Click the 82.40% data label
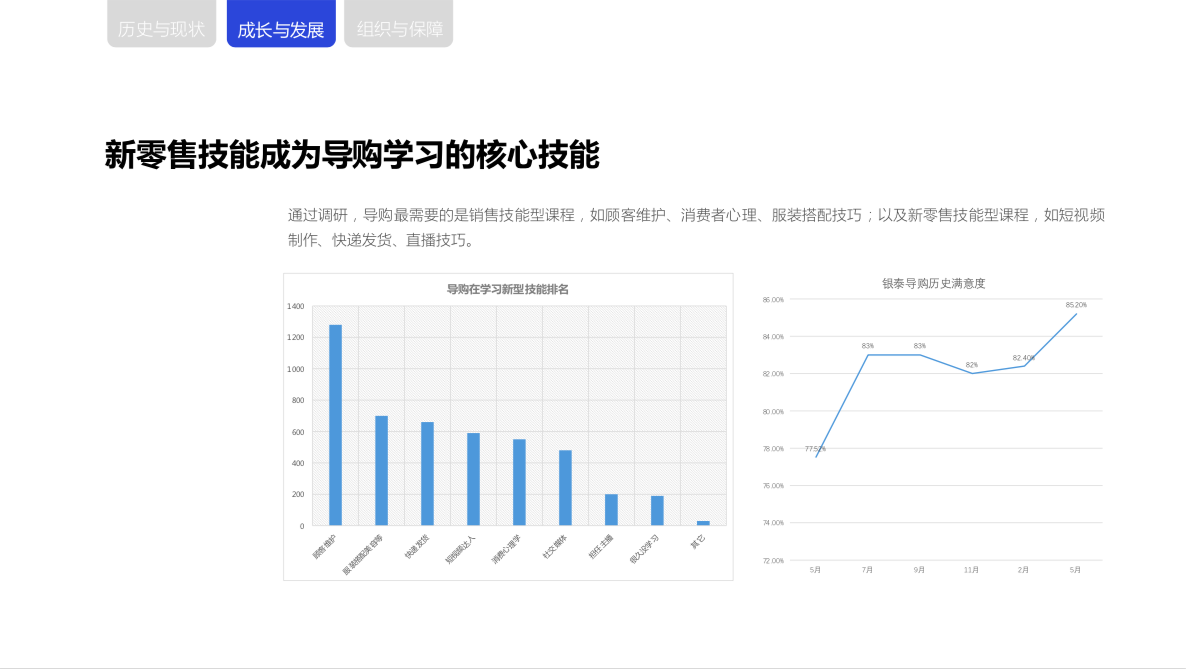The image size is (1186, 669). coord(1023,358)
